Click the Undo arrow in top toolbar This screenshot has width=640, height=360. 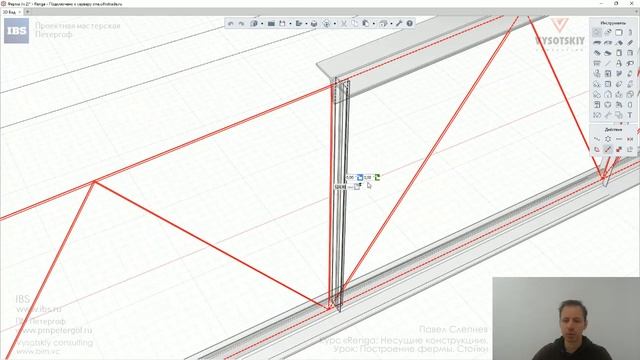231,24
